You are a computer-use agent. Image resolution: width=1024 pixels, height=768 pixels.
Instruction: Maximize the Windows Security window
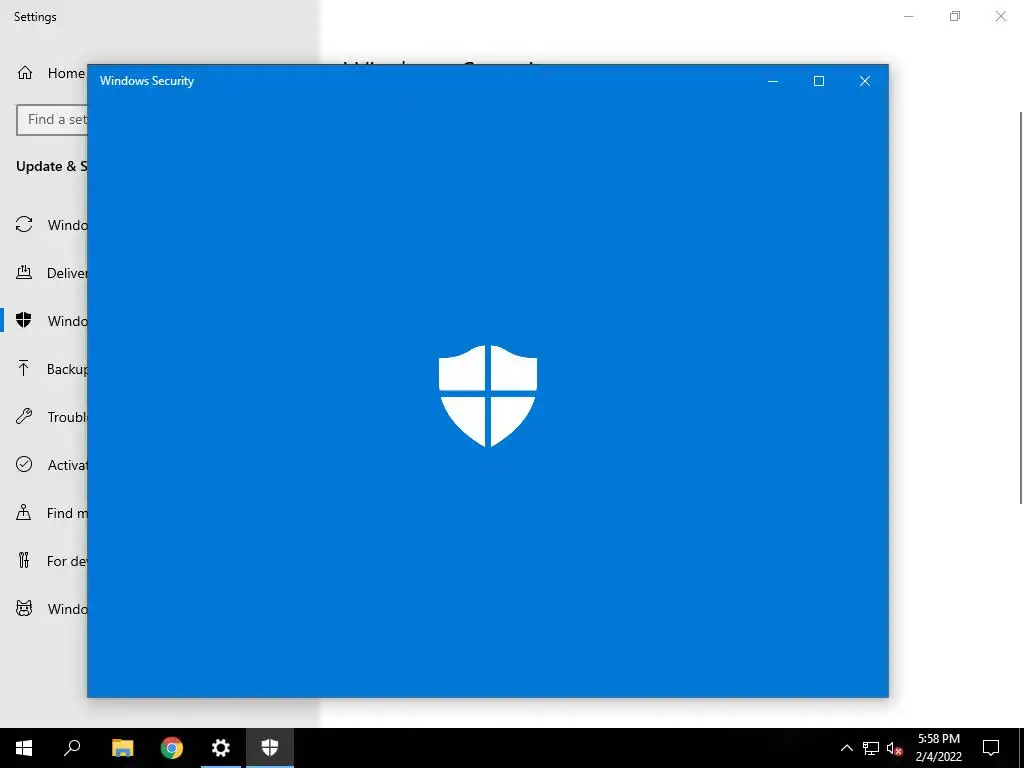[819, 81]
